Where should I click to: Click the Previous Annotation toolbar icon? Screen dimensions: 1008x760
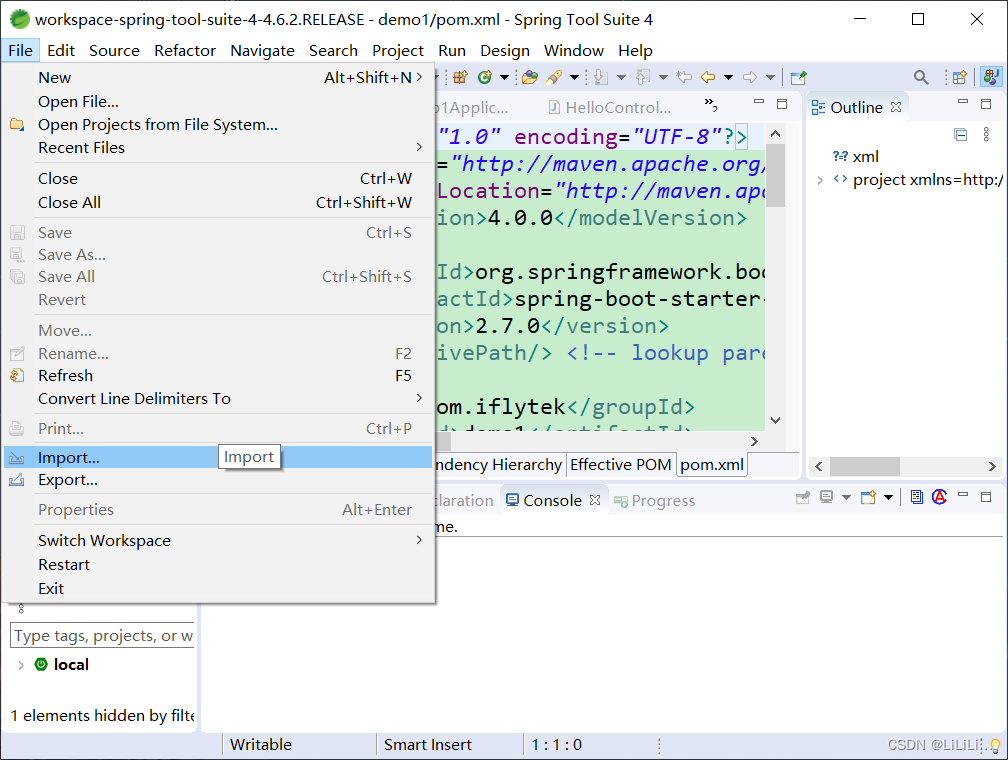pyautogui.click(x=642, y=78)
